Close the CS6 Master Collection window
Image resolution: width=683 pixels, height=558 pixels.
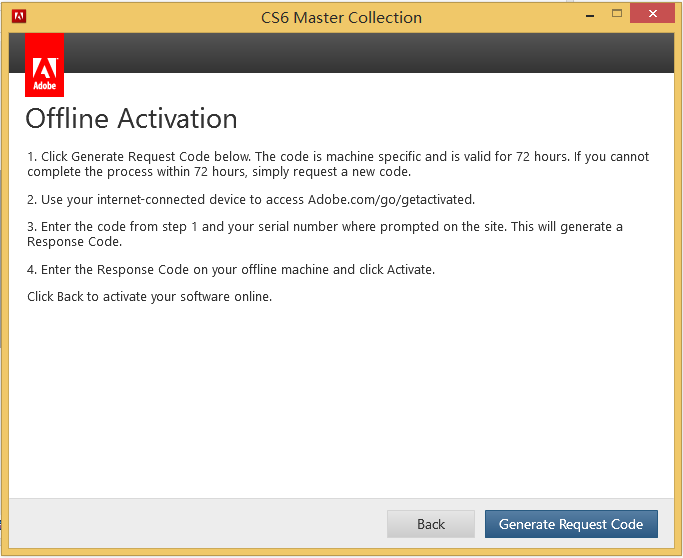(653, 14)
